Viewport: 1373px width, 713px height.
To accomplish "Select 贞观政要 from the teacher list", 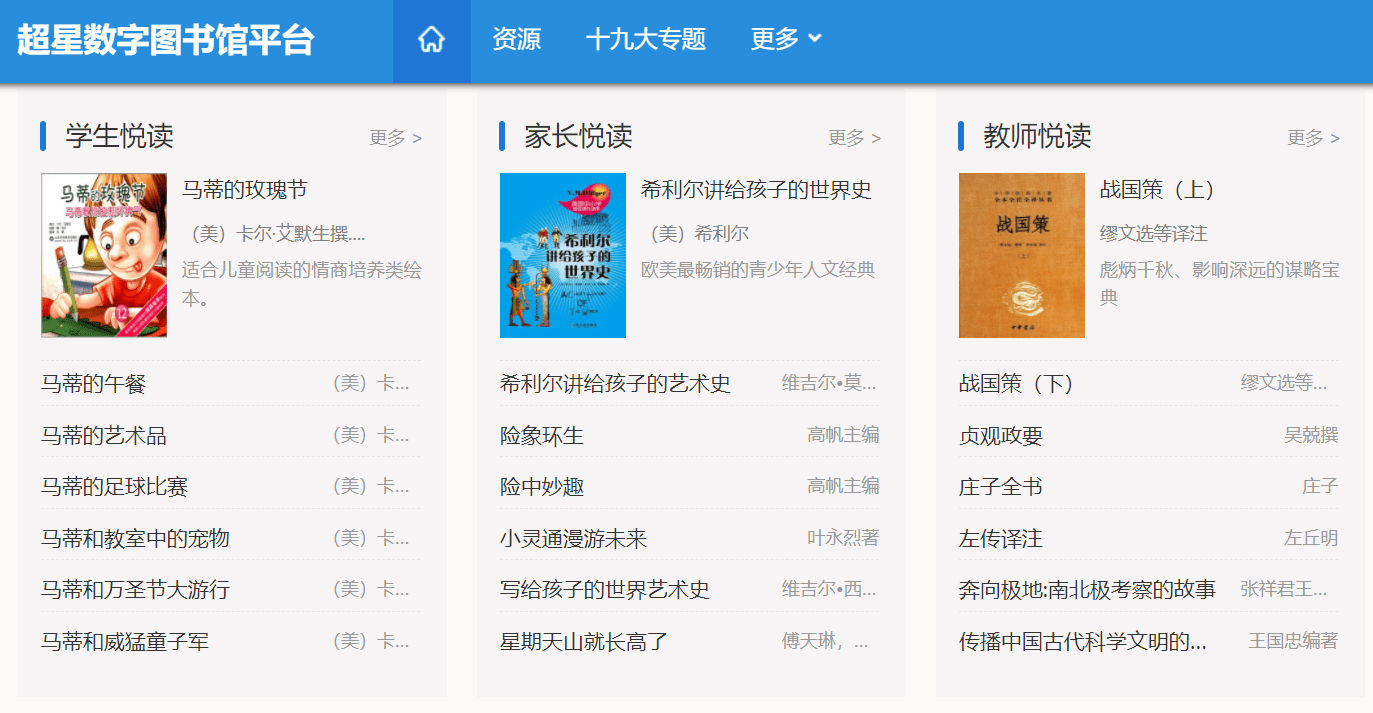I will point(1000,436).
